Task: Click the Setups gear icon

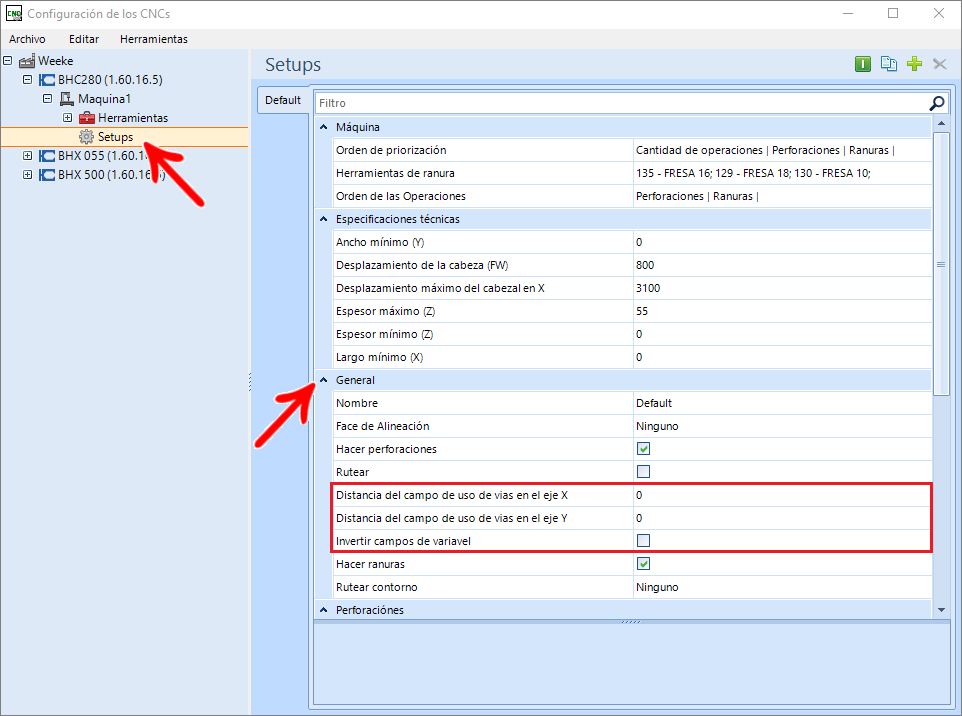Action: (x=87, y=137)
